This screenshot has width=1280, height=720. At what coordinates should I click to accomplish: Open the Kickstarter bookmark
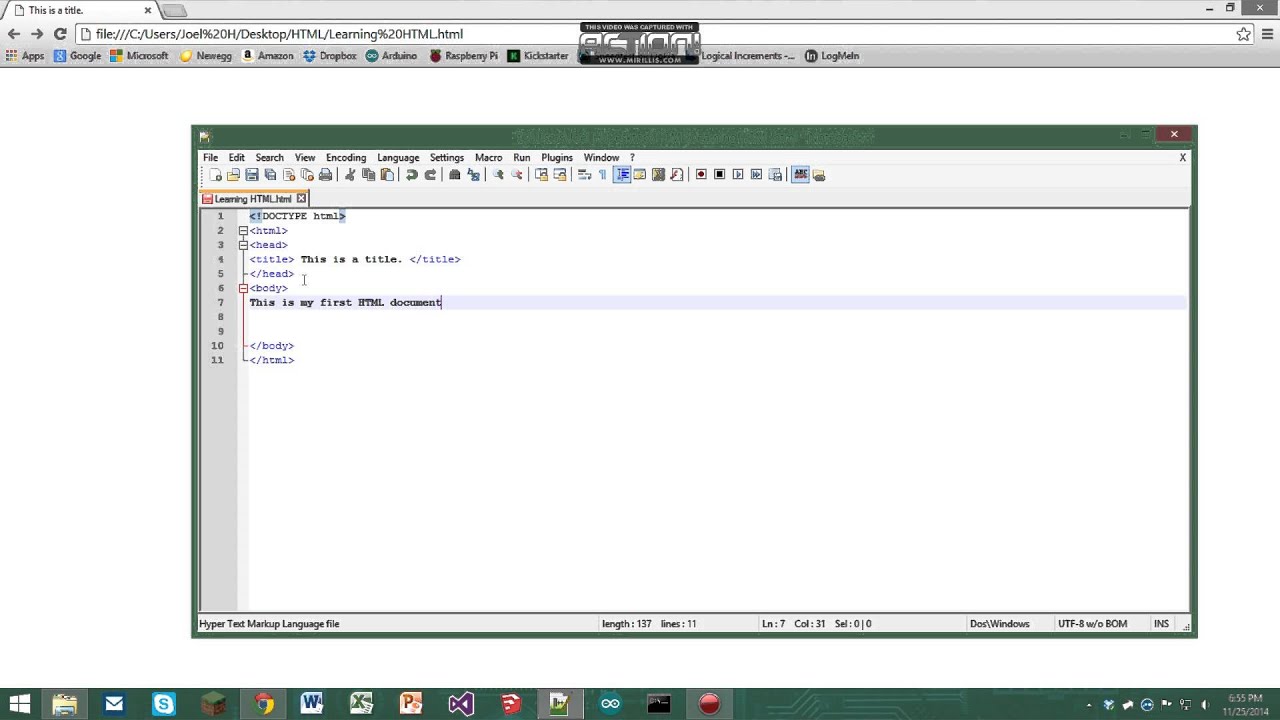[x=538, y=56]
